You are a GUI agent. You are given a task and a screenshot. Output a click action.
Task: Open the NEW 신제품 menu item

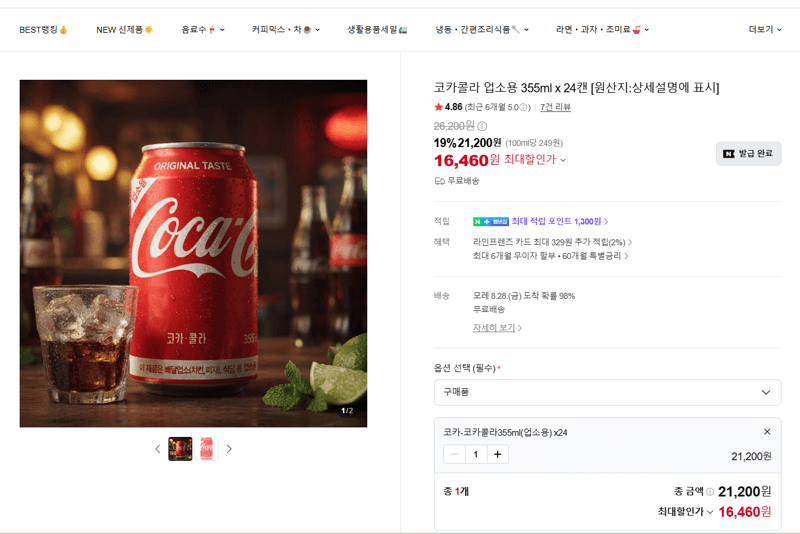pos(124,30)
